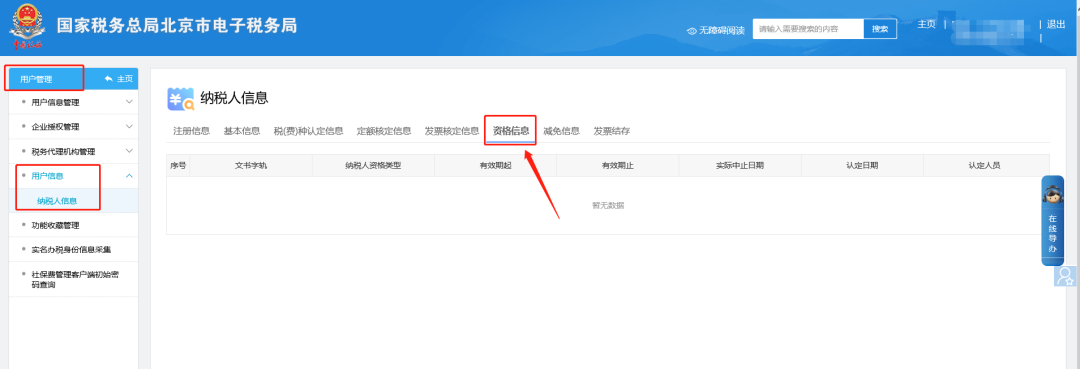1080x369 pixels.
Task: Switch to the 注册信息 tab
Action: point(191,131)
